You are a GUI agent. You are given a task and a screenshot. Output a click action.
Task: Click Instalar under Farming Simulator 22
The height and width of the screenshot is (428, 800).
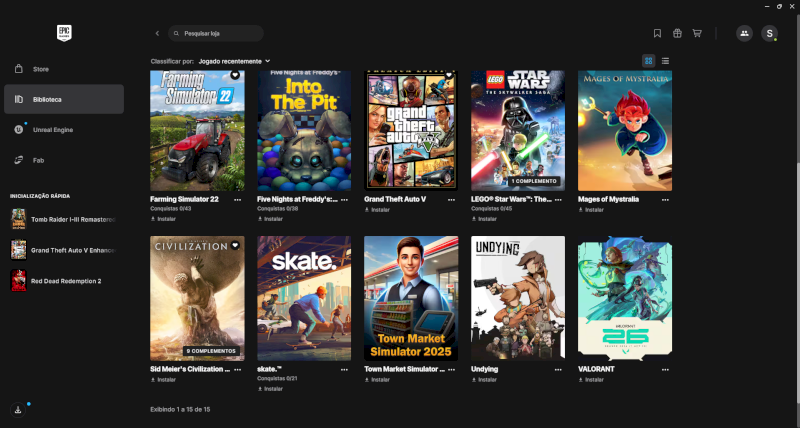[x=163, y=219]
